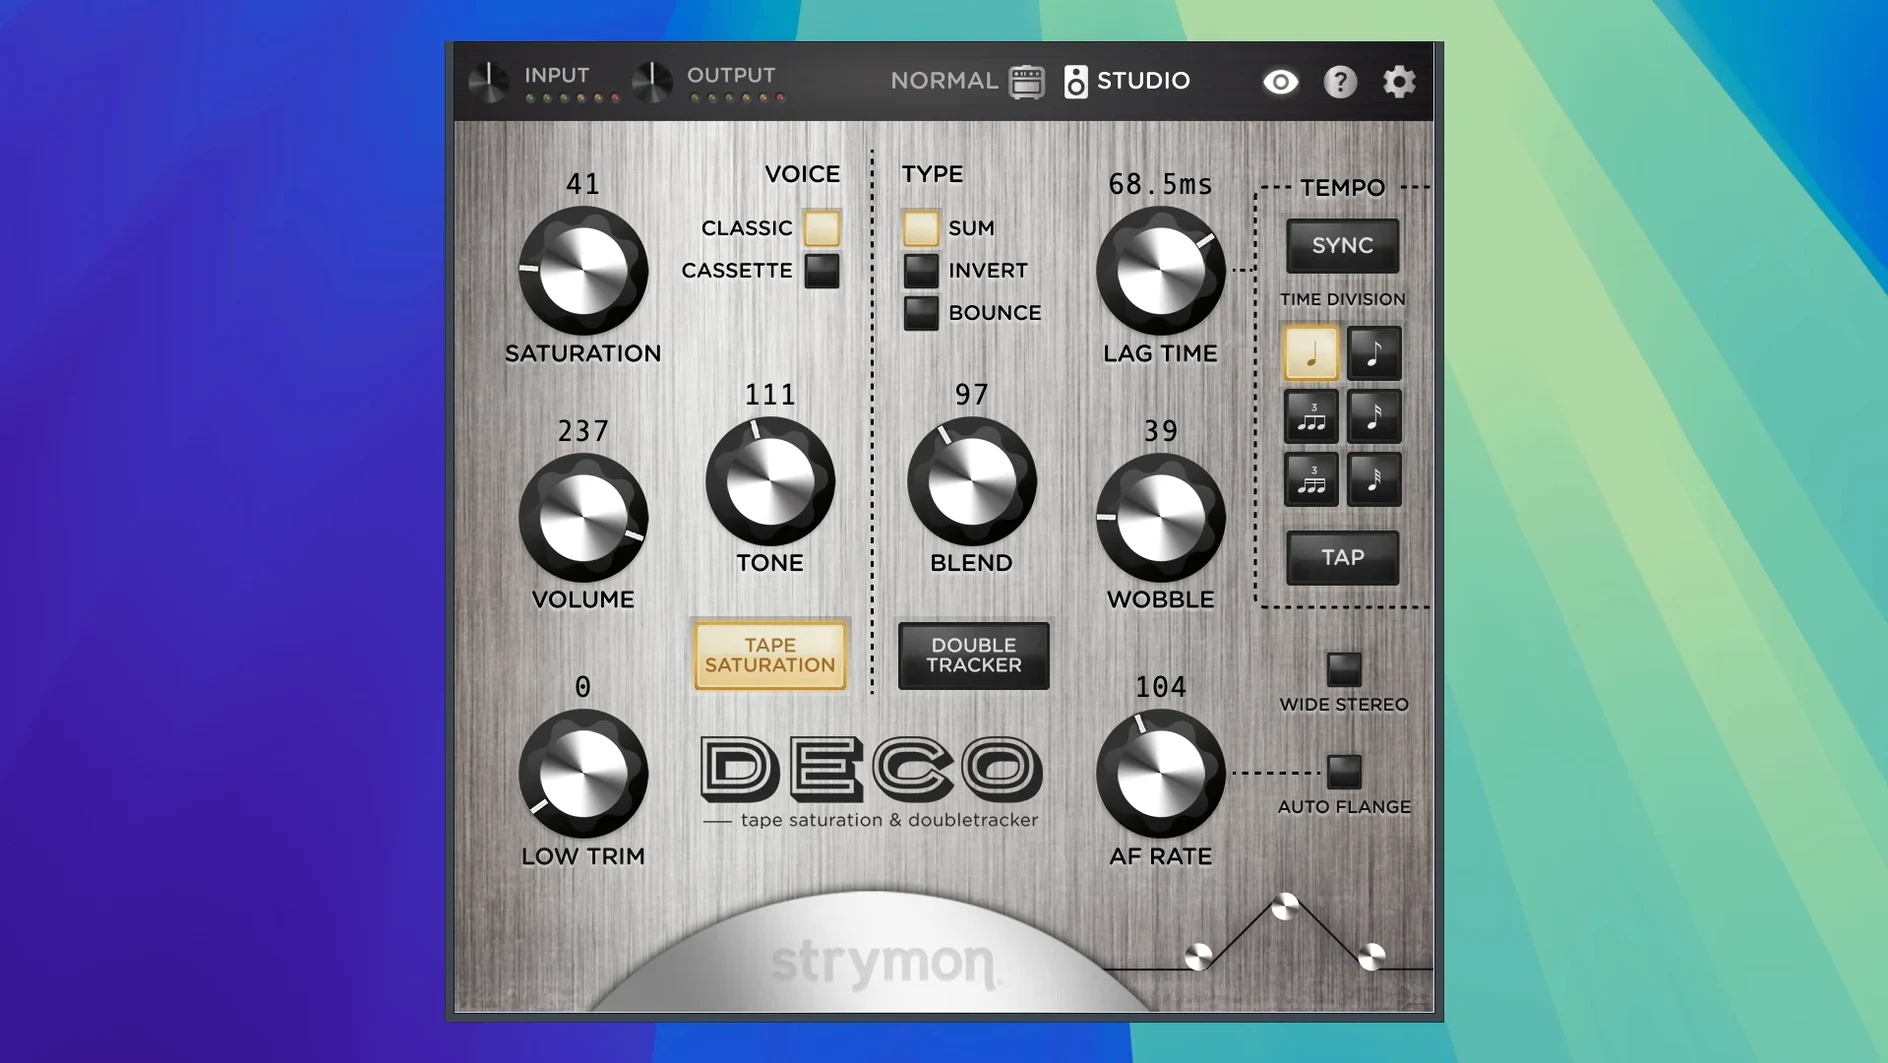Click the tempo SYNC button
This screenshot has width=1888, height=1063.
(1342, 245)
